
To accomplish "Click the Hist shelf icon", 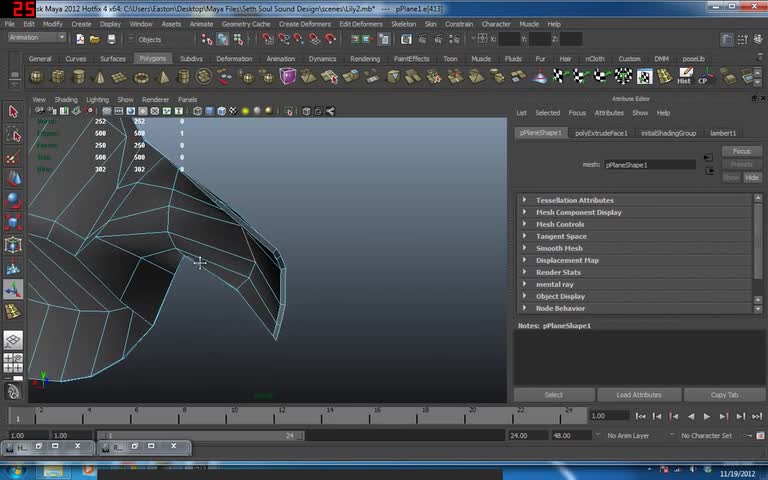I will pos(684,77).
